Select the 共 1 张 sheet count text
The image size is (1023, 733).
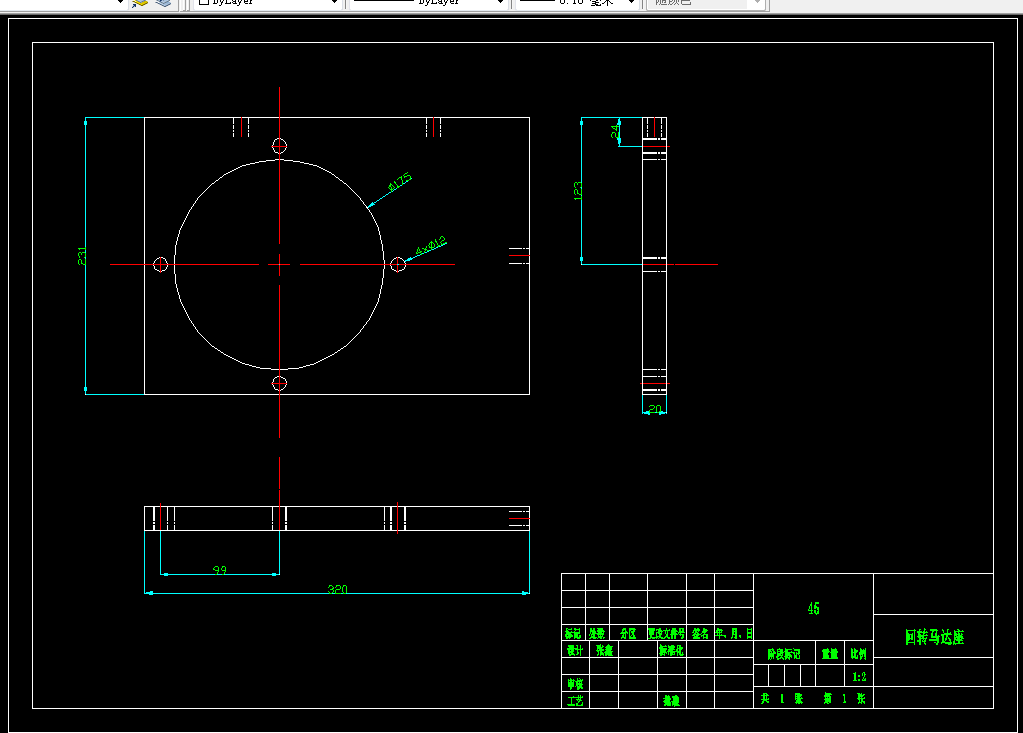coord(782,698)
